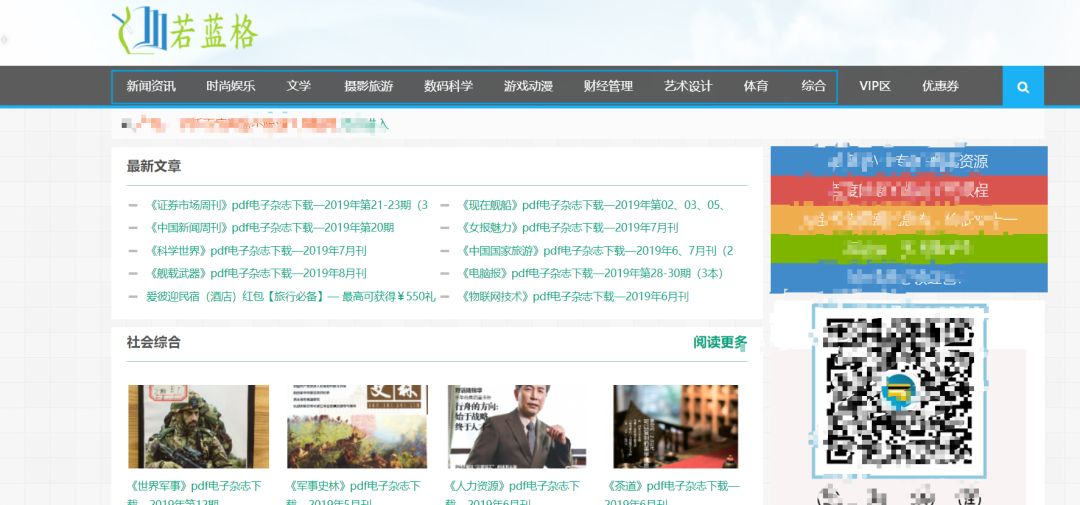Select the 体育 menu item
Screen dimensions: 1080x505
coord(756,86)
